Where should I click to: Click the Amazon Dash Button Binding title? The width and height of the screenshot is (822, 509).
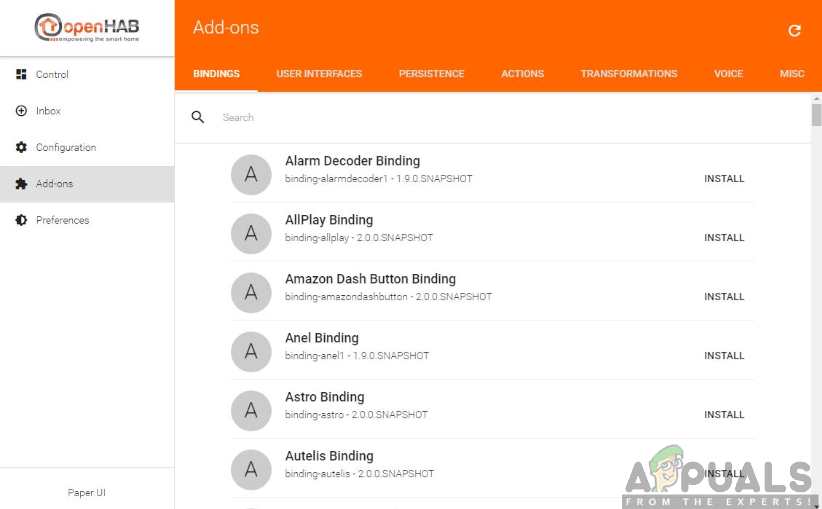tap(370, 279)
